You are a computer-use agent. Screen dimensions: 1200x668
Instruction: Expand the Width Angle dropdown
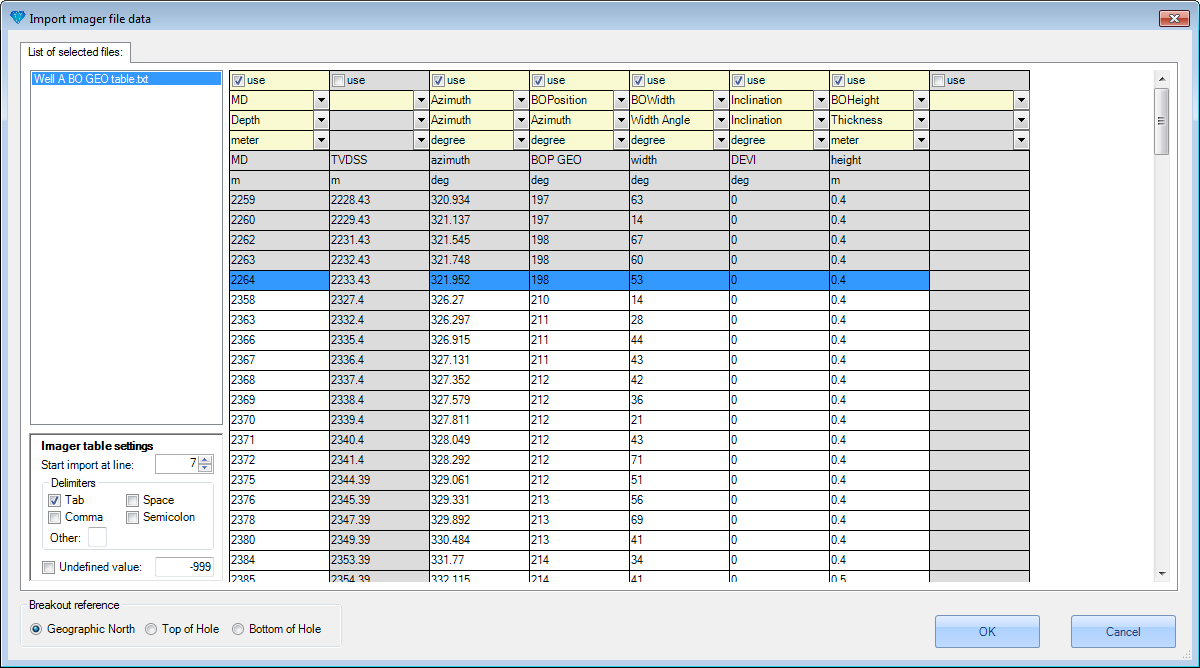(x=720, y=120)
